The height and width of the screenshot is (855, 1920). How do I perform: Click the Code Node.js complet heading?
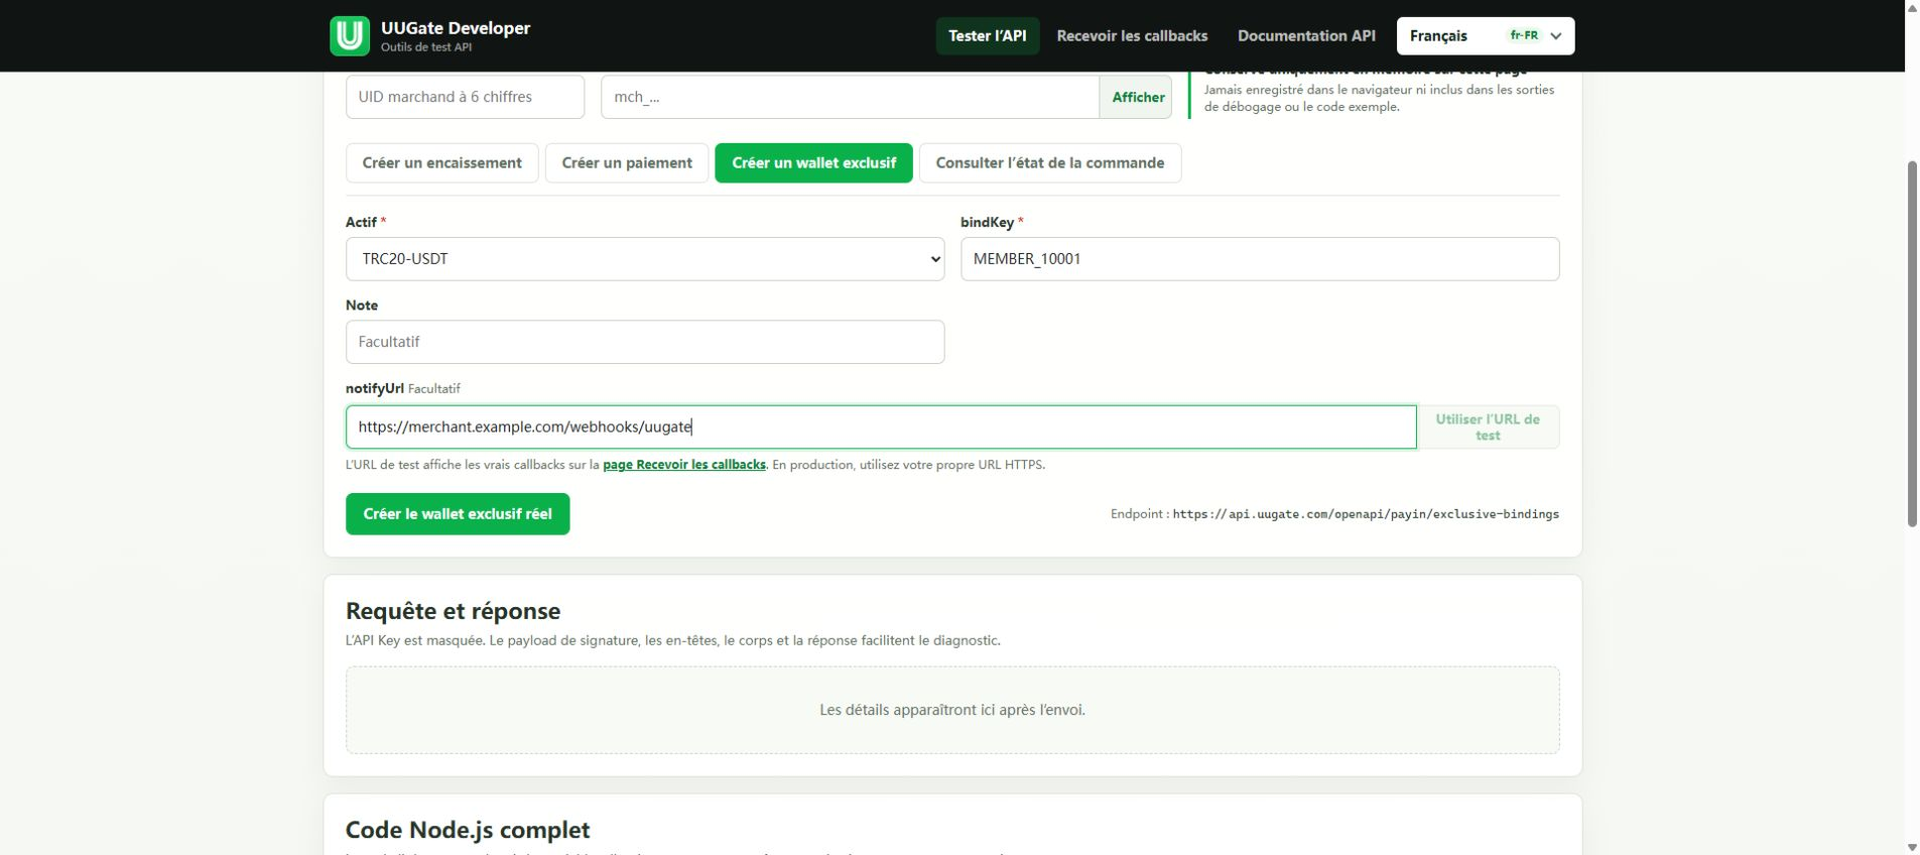click(x=467, y=830)
